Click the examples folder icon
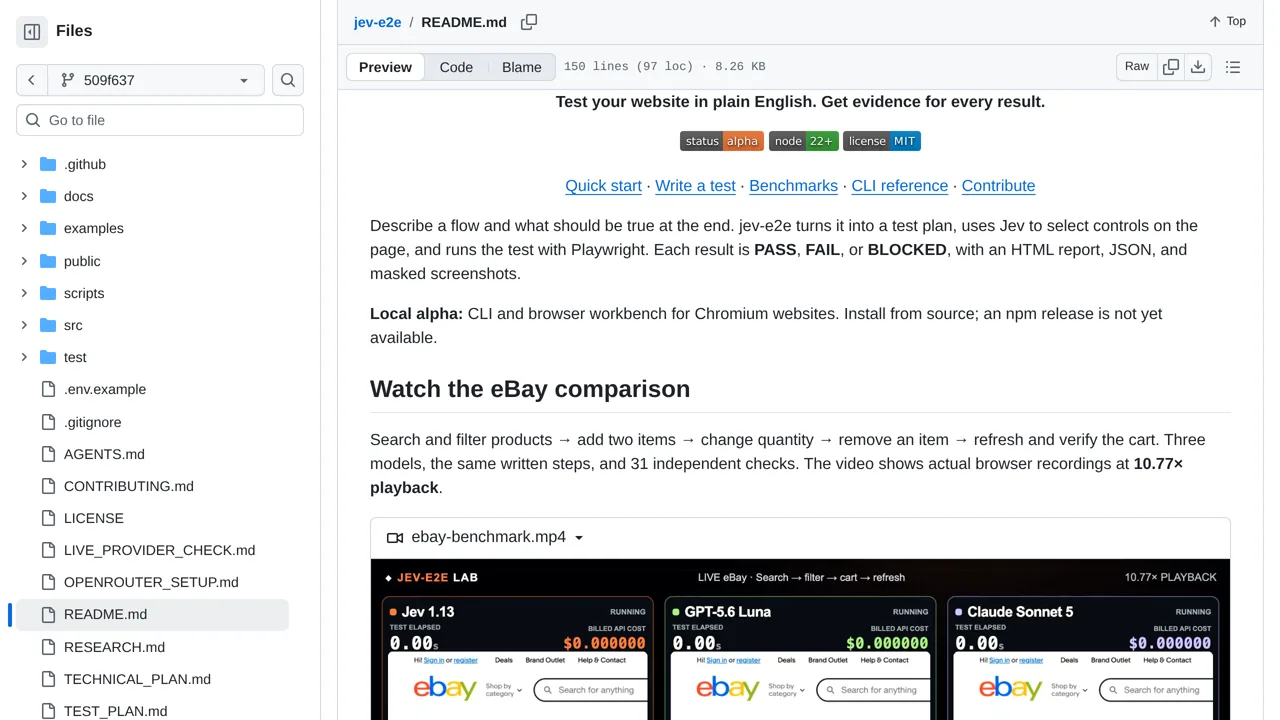This screenshot has height=720, width=1280. pos(48,228)
